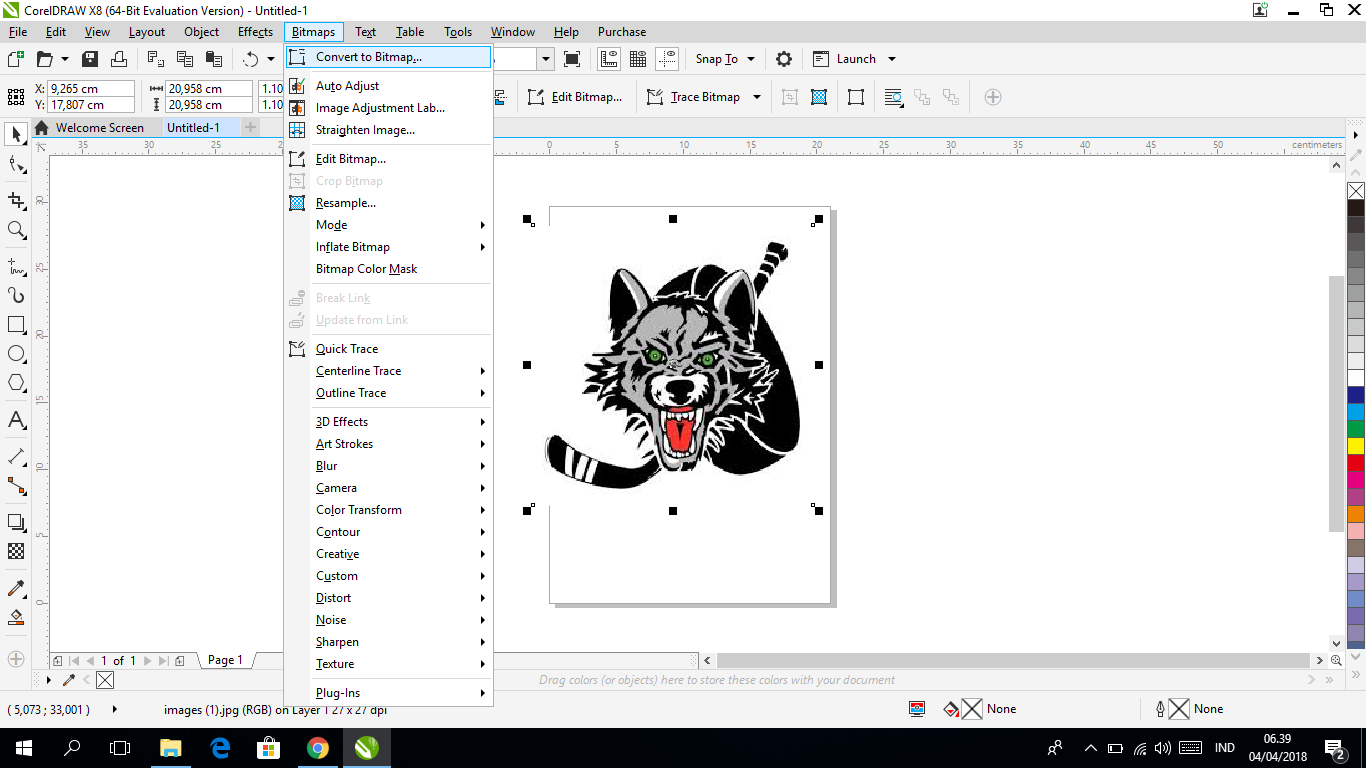Screen dimensions: 1366x768
Task: Click the red color swatch
Action: tap(1356, 463)
